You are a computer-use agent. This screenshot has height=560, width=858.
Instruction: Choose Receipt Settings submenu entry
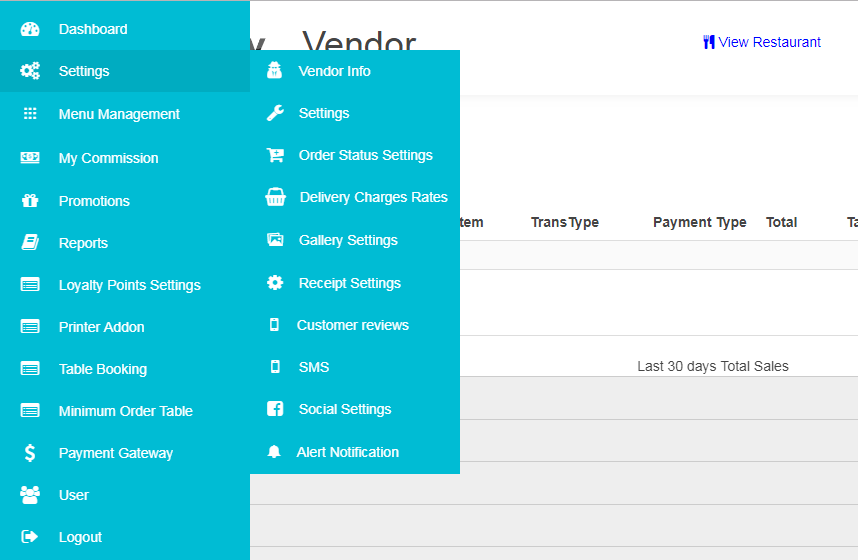tap(349, 283)
